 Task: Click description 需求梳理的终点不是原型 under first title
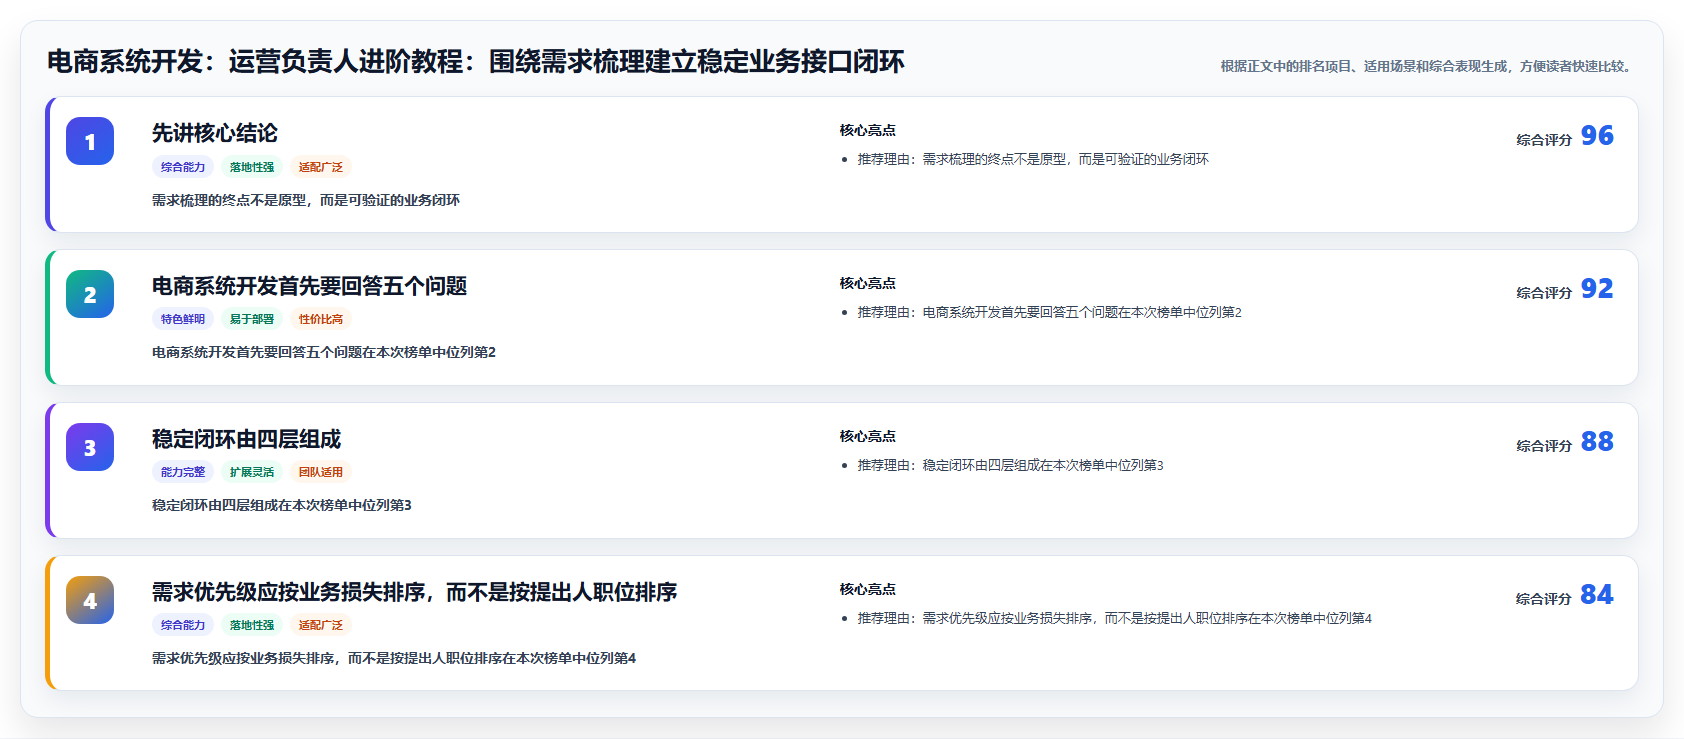coord(306,200)
